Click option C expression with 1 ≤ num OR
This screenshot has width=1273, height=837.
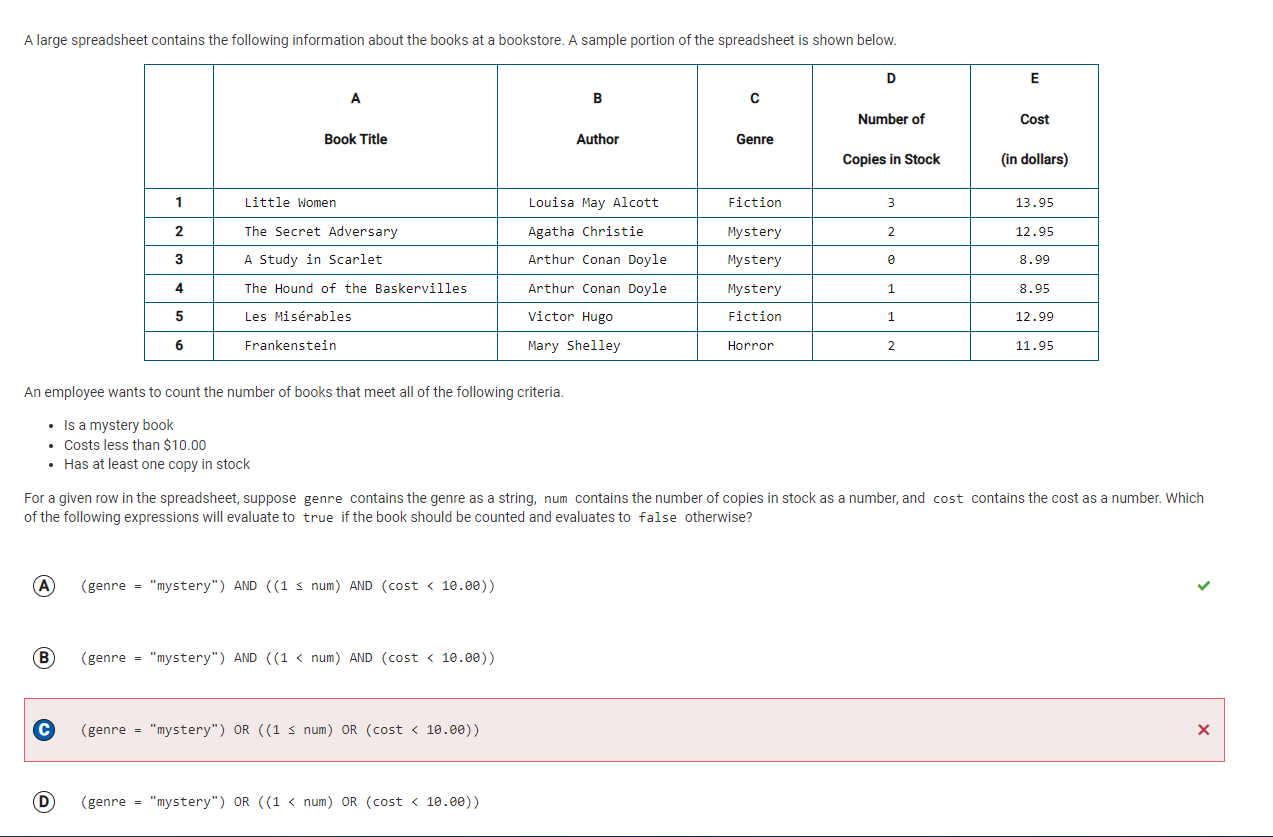(x=279, y=730)
